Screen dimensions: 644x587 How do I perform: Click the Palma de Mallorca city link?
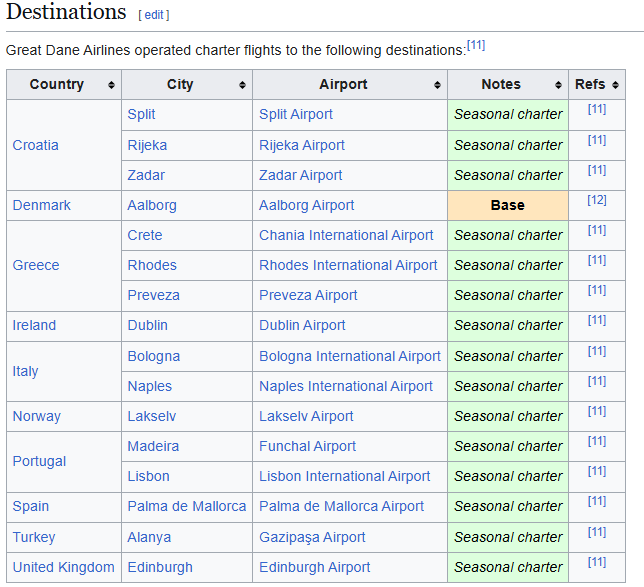coord(186,506)
